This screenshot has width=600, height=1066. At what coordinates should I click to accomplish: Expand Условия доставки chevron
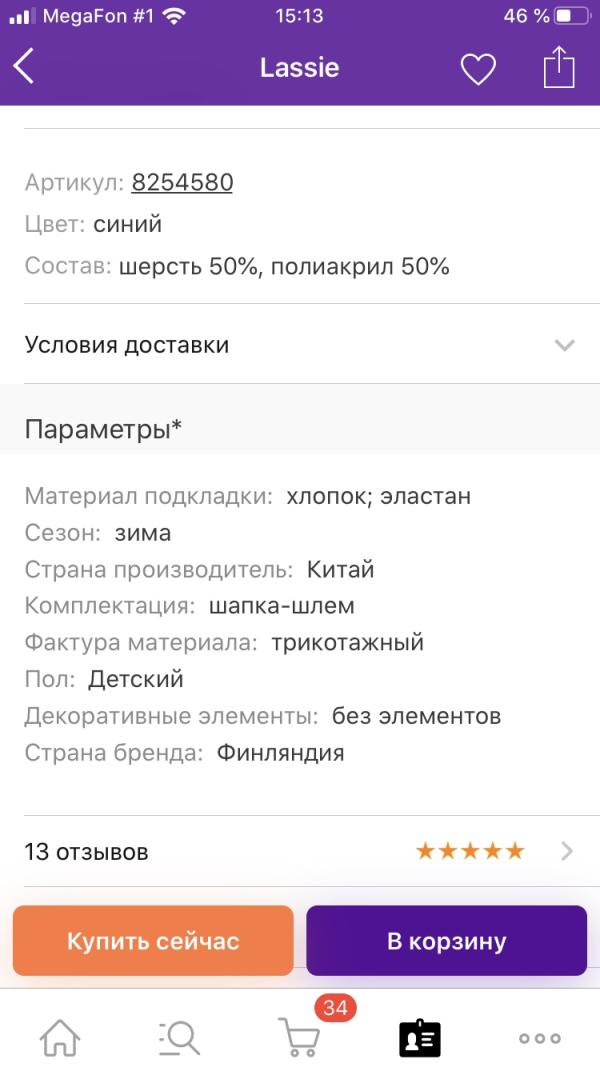[565, 345]
